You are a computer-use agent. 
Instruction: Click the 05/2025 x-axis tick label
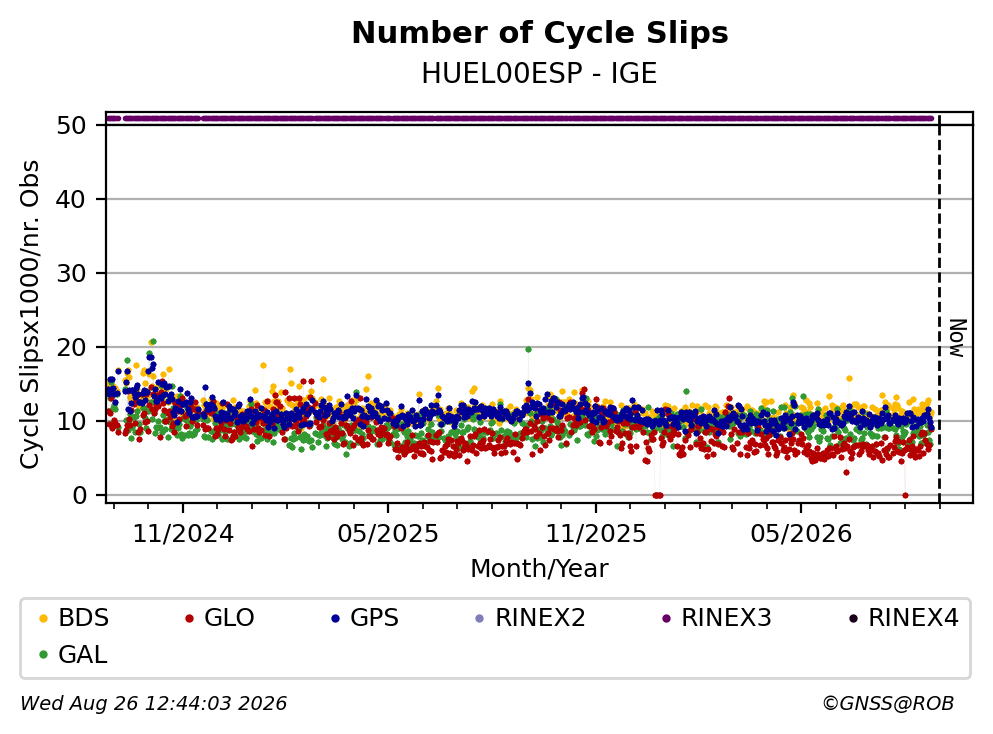click(x=388, y=534)
